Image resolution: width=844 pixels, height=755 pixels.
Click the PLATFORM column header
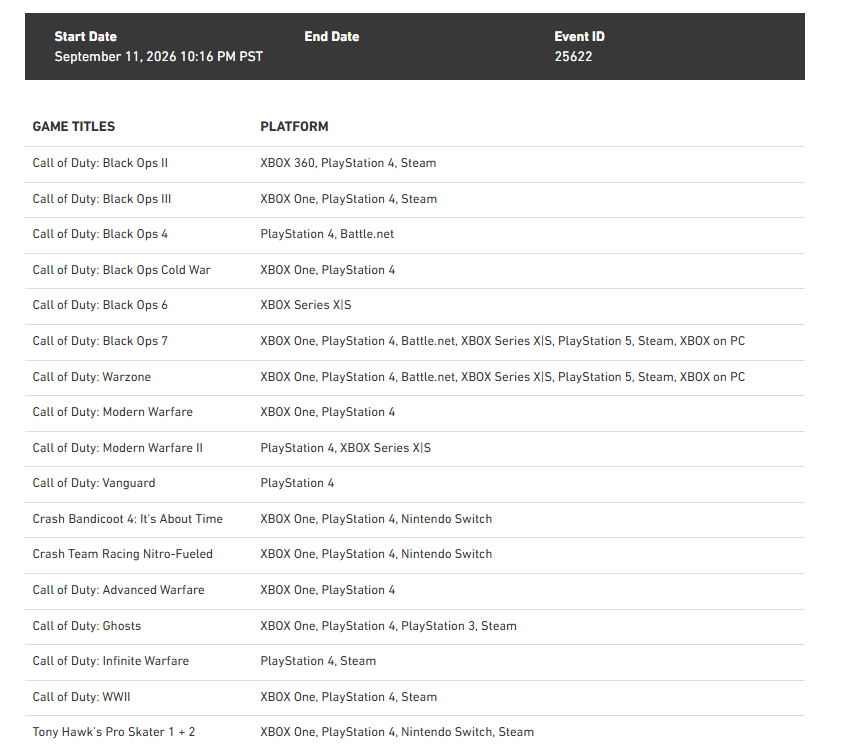pos(294,126)
